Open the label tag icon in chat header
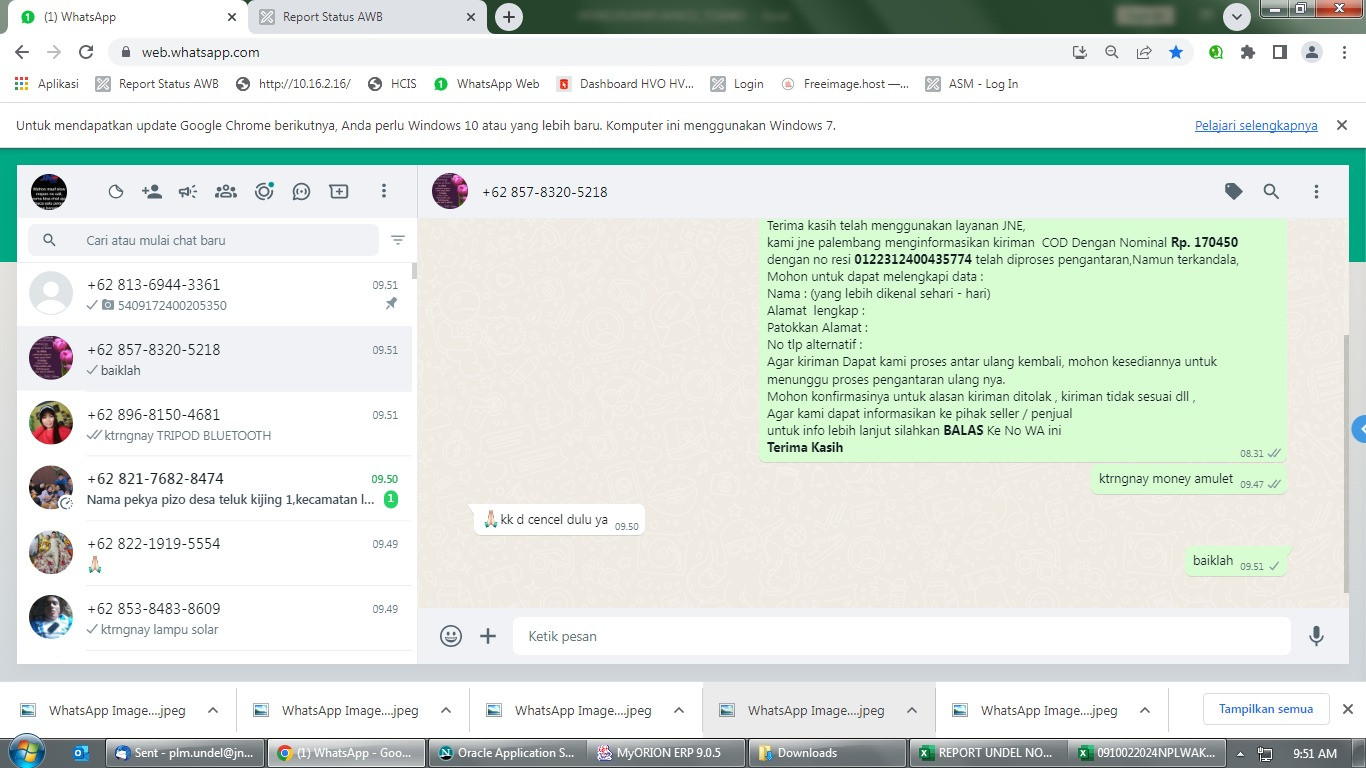Viewport: 1366px width, 768px height. coord(1234,192)
